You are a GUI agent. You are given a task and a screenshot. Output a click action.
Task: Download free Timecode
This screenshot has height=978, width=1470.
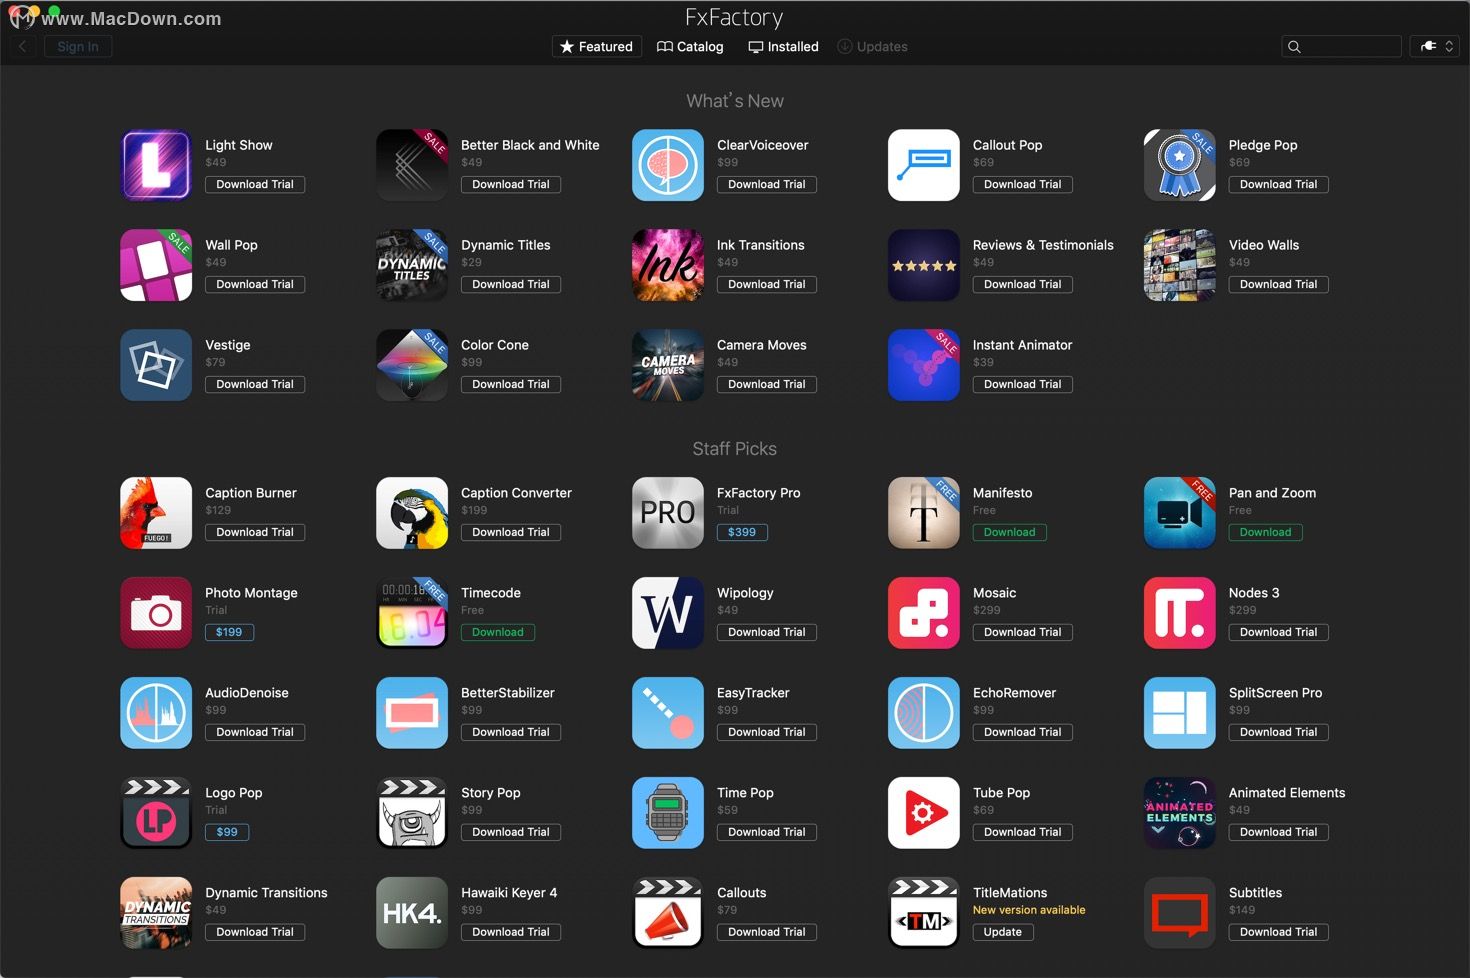tap(498, 633)
